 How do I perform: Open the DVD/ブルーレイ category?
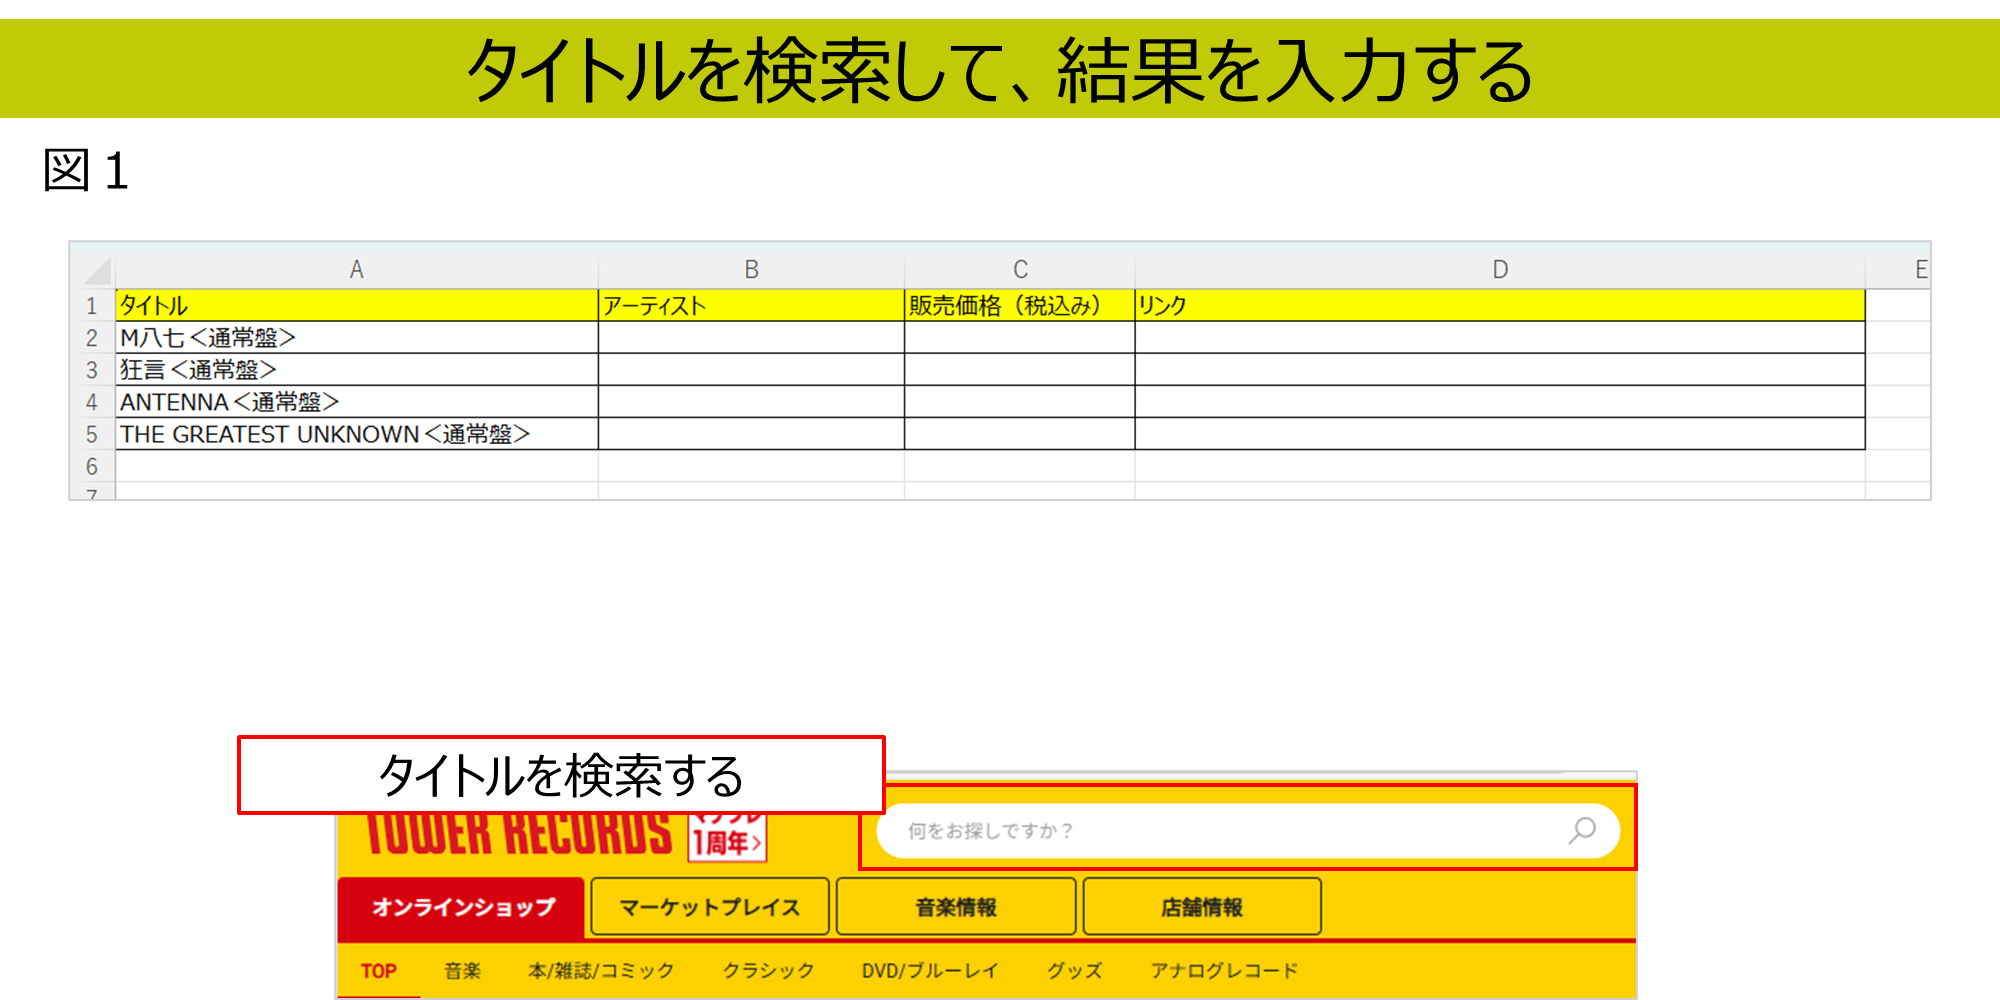pos(930,971)
